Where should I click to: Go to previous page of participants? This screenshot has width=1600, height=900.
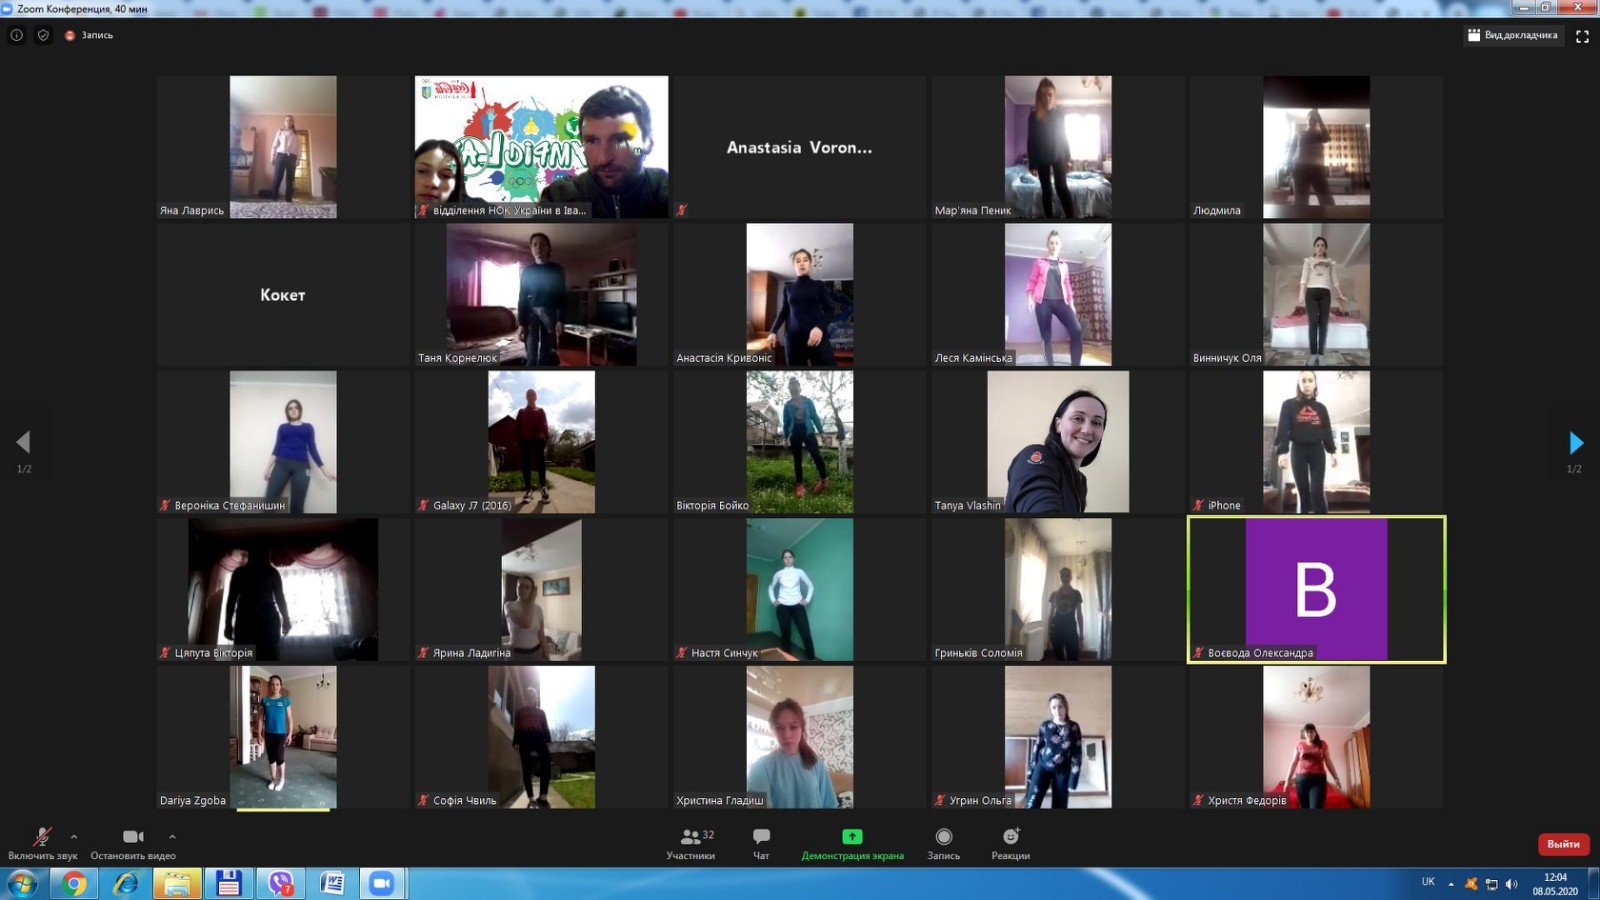coord(23,442)
